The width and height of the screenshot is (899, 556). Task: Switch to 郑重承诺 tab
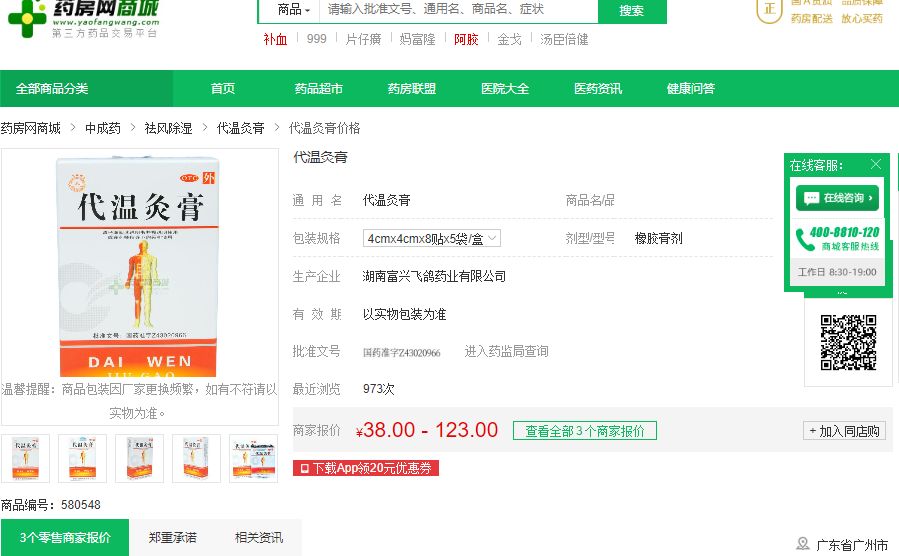(173, 538)
